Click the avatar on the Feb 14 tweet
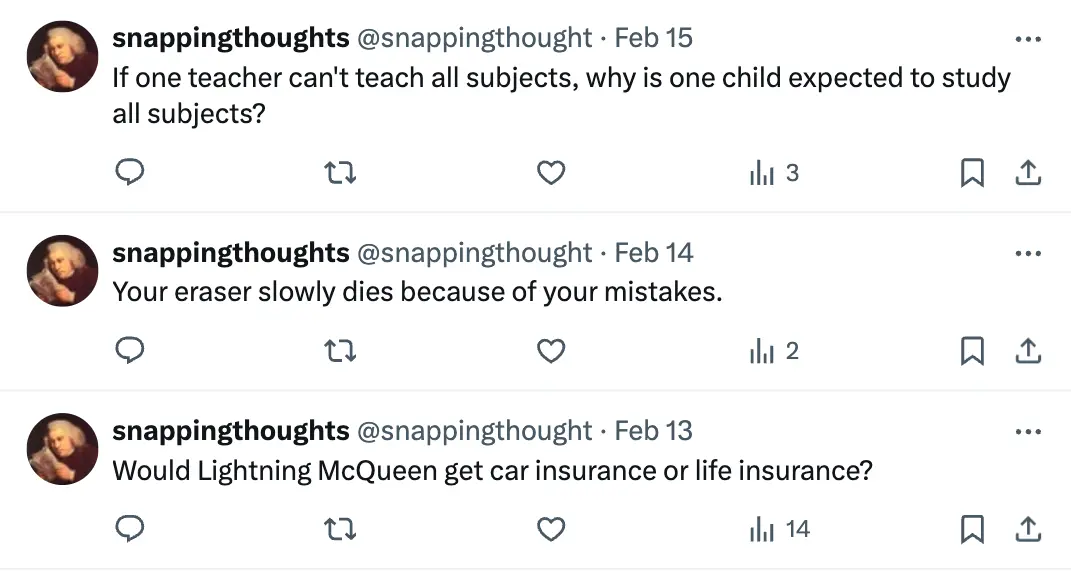Image resolution: width=1071 pixels, height=574 pixels. [x=62, y=271]
